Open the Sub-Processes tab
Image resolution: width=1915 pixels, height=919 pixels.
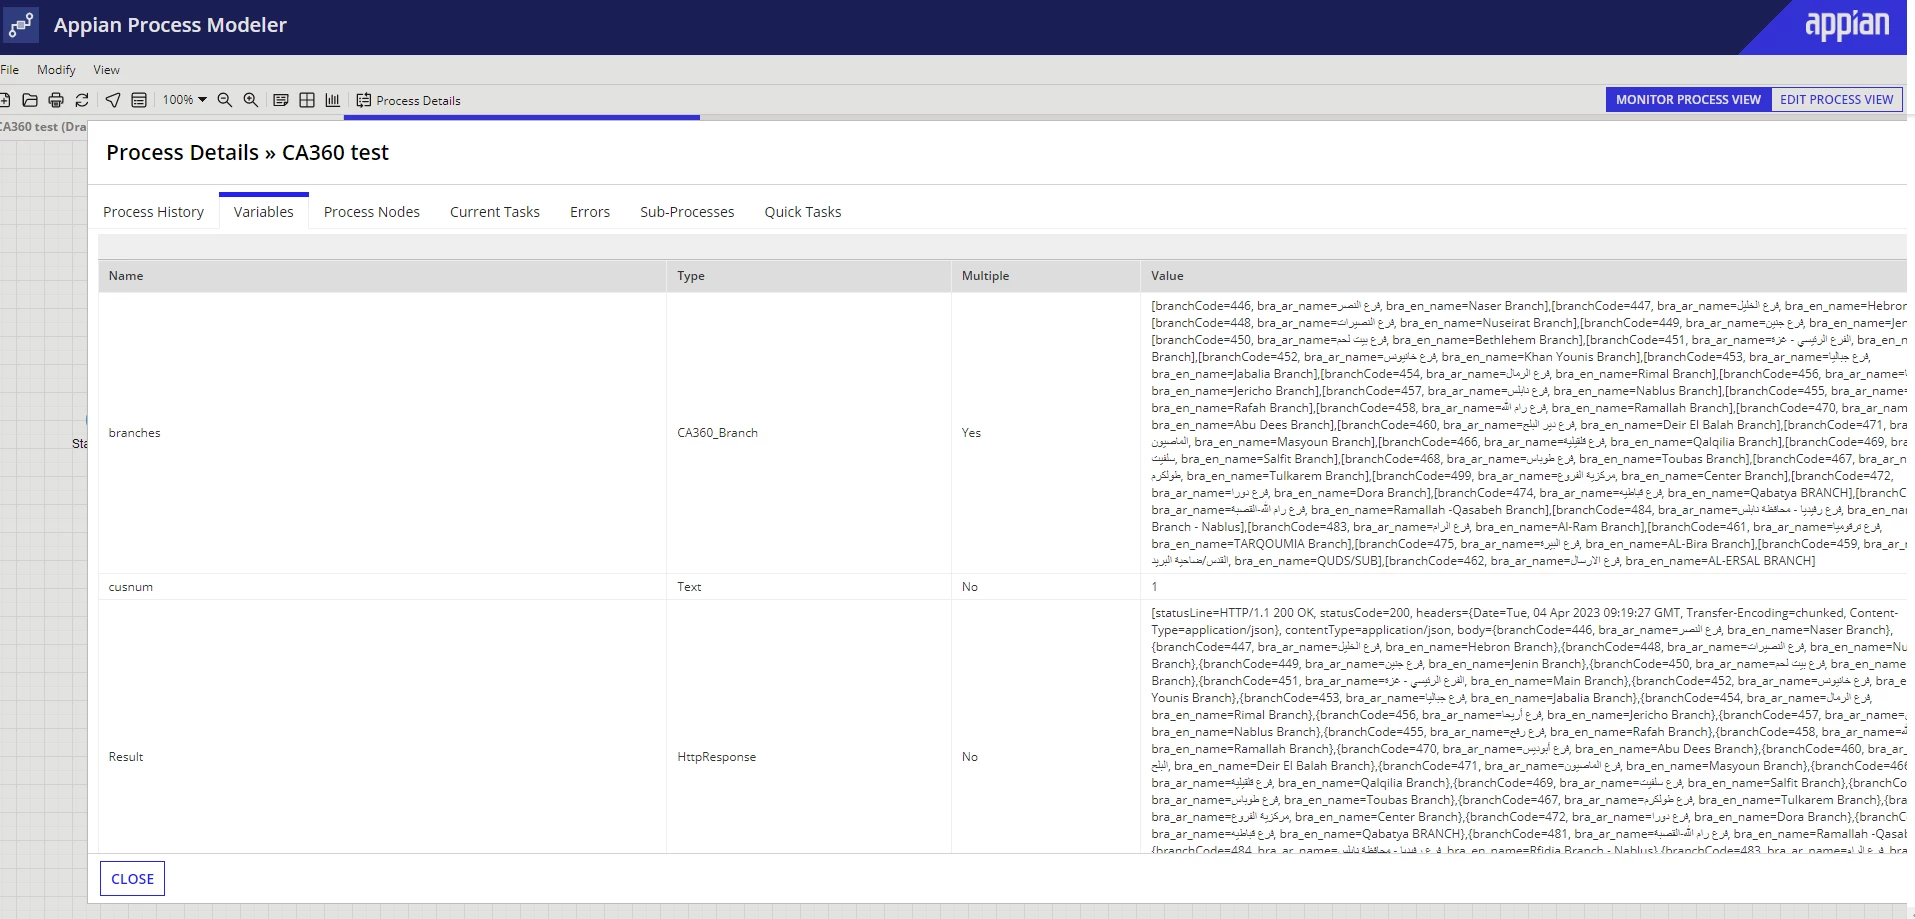pyautogui.click(x=687, y=212)
